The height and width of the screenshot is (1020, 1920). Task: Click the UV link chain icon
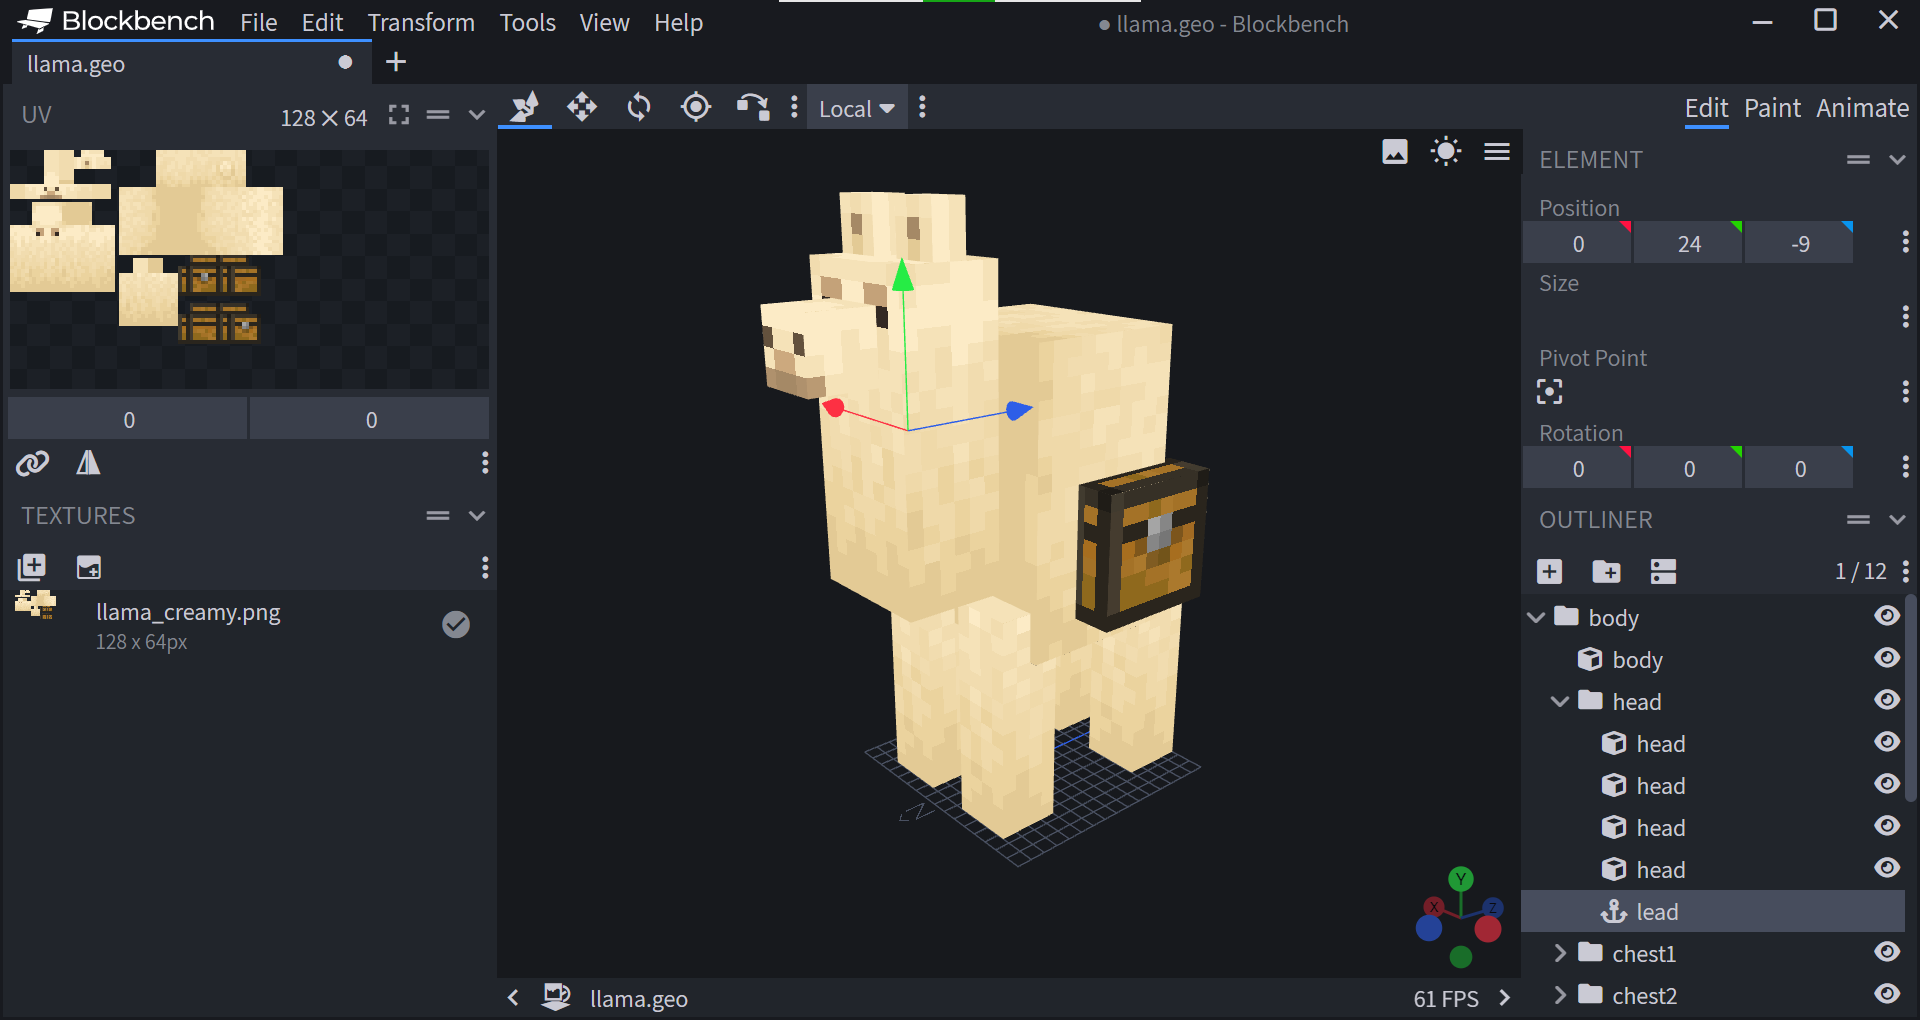coord(32,463)
